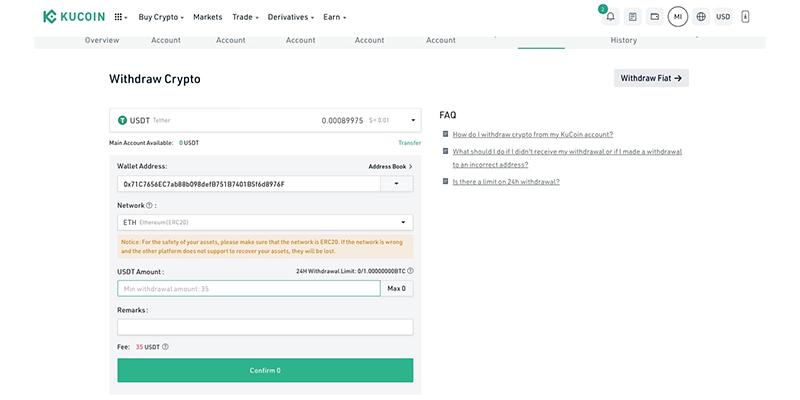The width and height of the screenshot is (800, 400).
Task: Switch to the History tab
Action: point(623,40)
